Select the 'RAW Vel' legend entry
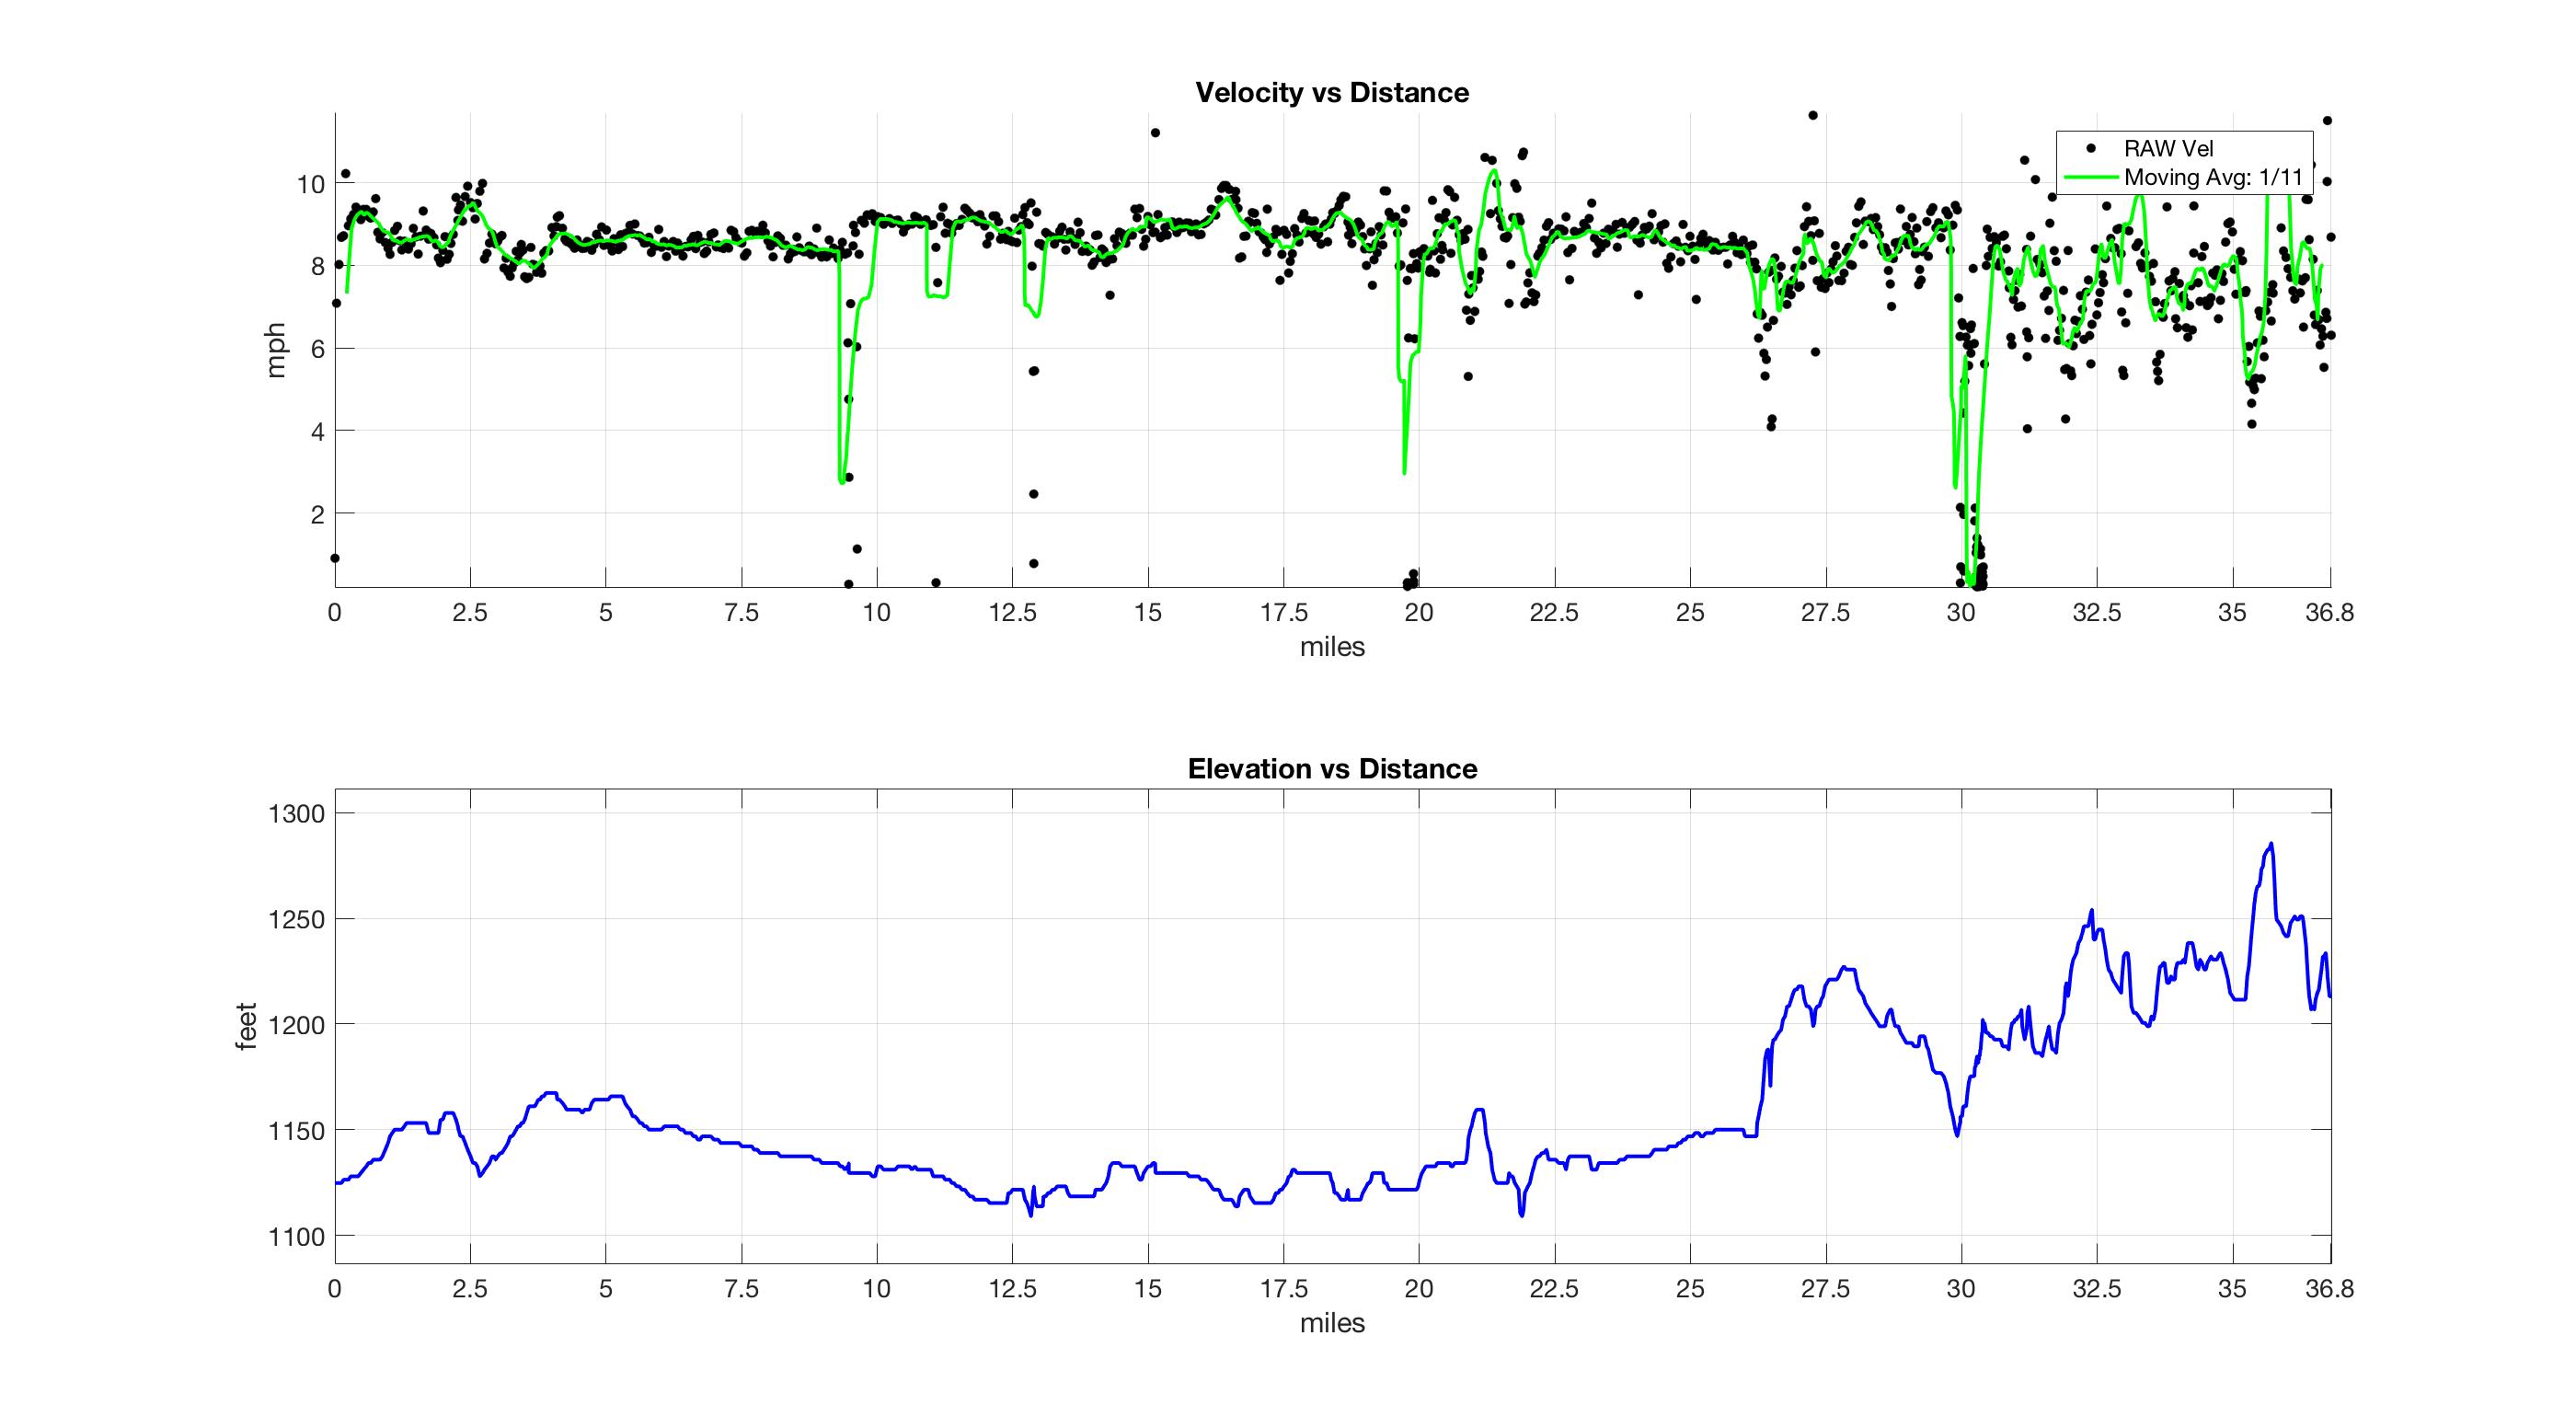 (x=2168, y=149)
